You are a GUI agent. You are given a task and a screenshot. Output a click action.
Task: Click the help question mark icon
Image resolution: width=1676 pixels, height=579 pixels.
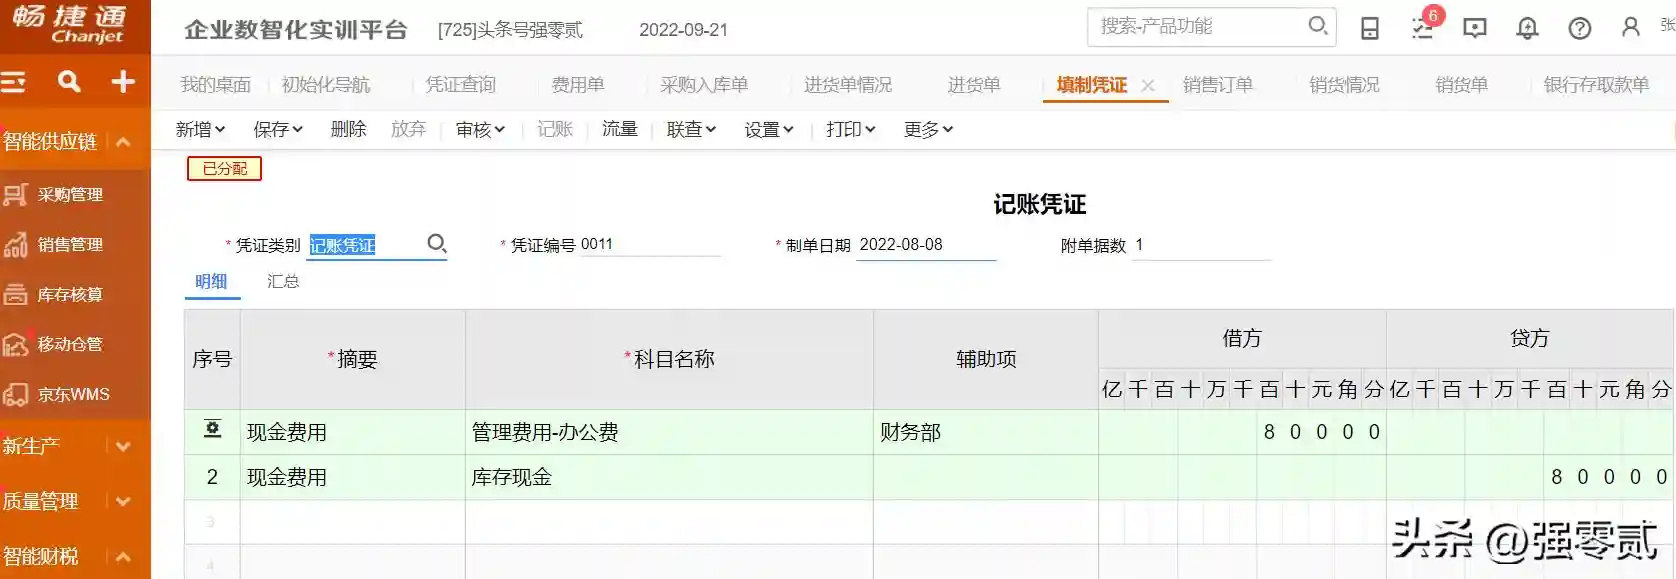(1580, 28)
